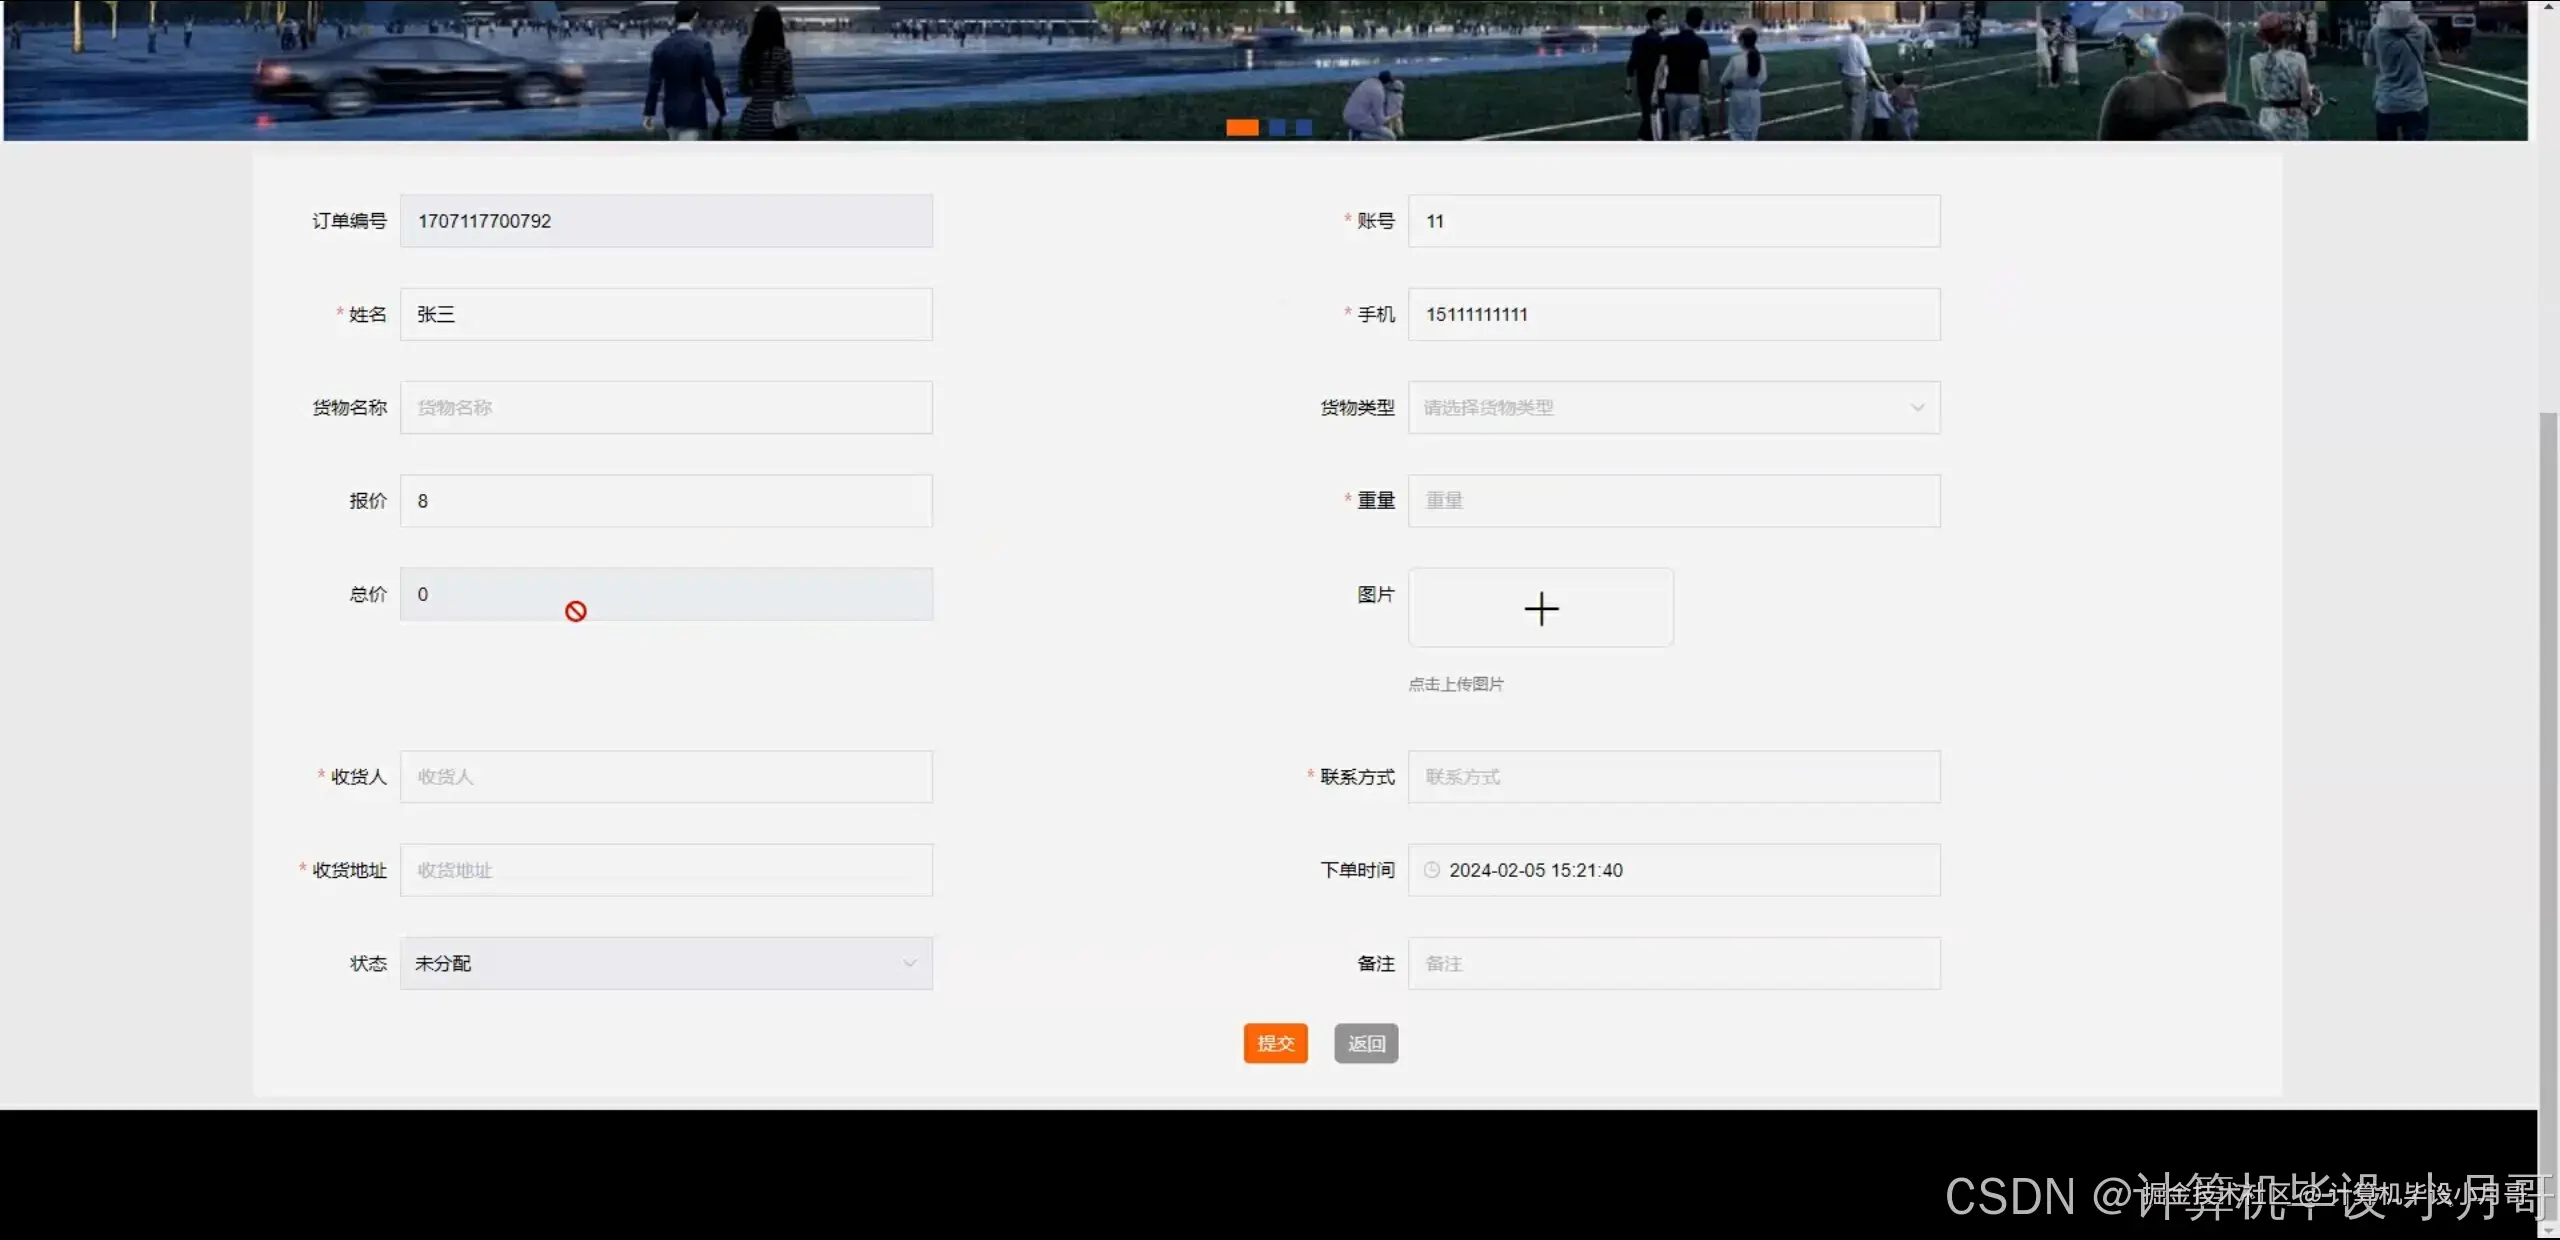The width and height of the screenshot is (2560, 1240).
Task: Click the 收货人 text field
Action: click(666, 777)
